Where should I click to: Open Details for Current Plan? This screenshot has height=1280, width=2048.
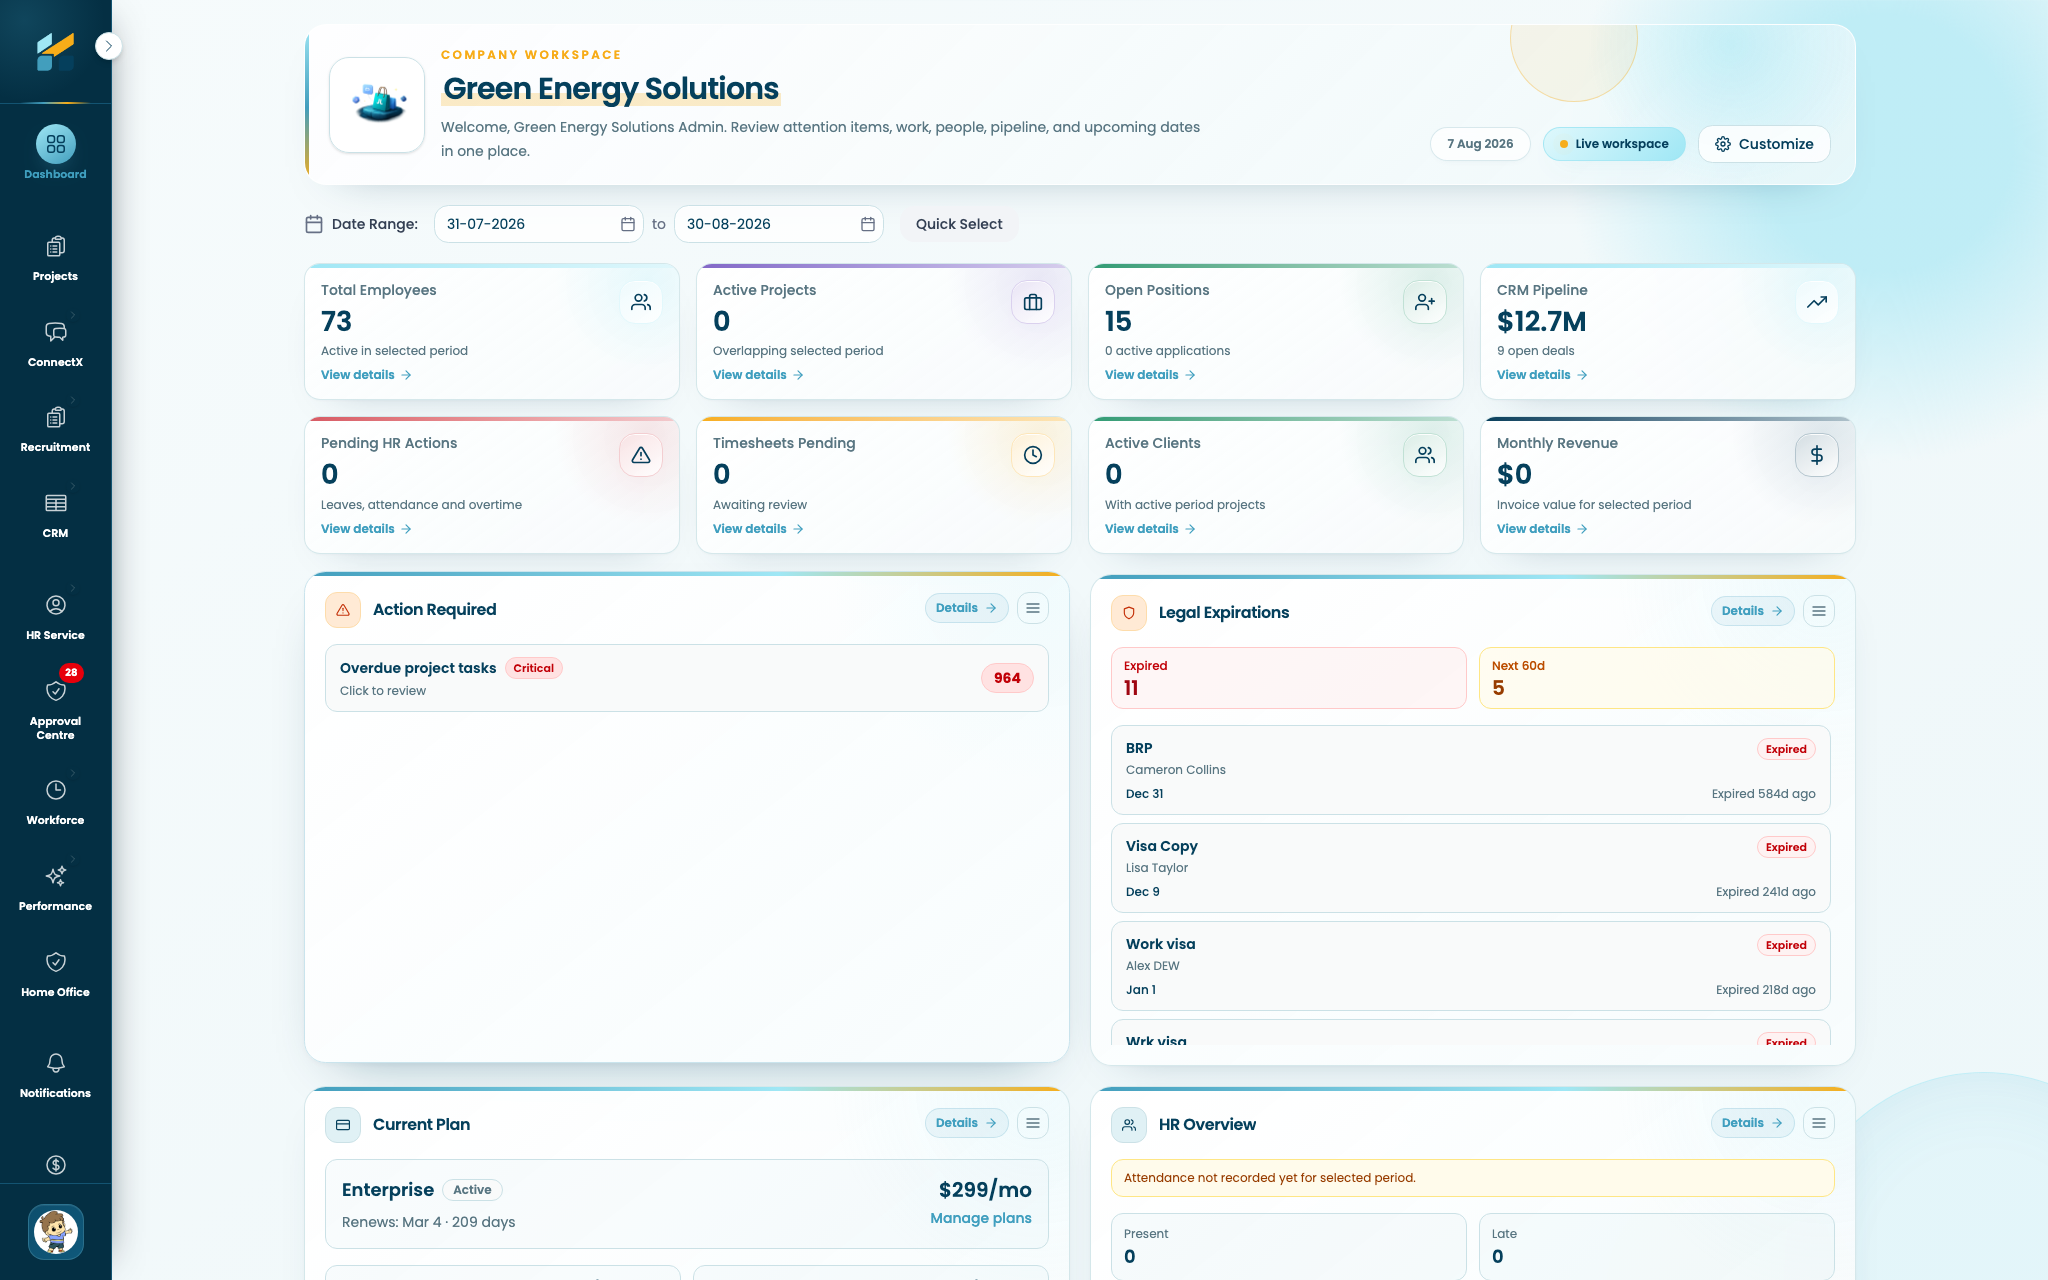tap(966, 1123)
